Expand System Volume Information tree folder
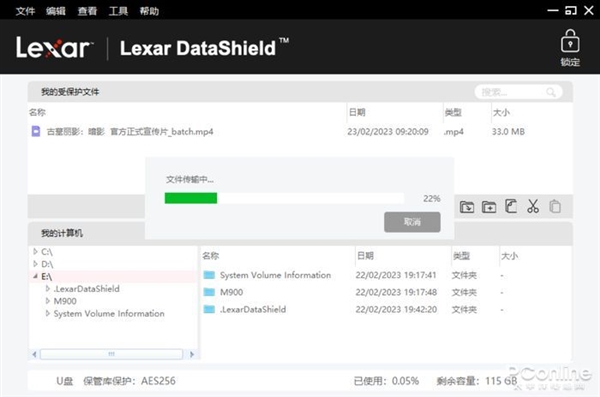 (x=48, y=313)
